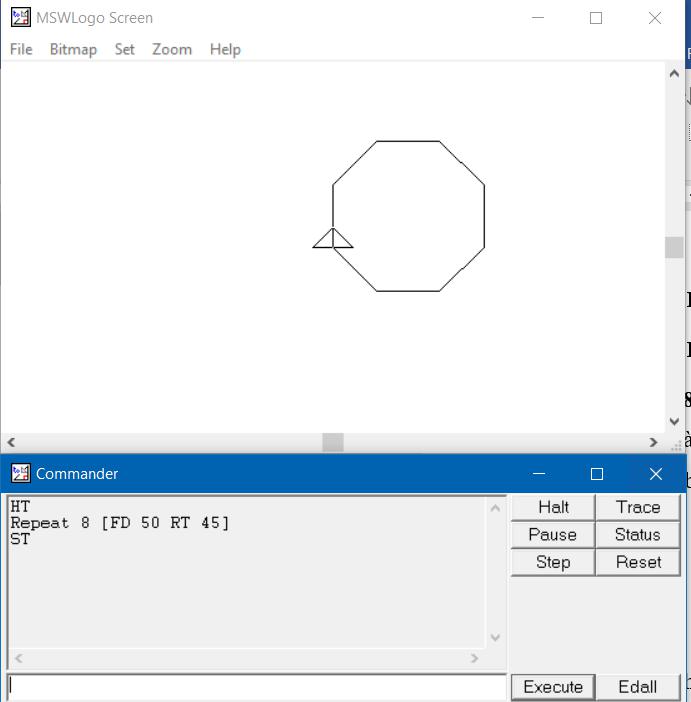This screenshot has height=702, width=691.
Task: Toggle the Trace button
Action: coord(638,507)
